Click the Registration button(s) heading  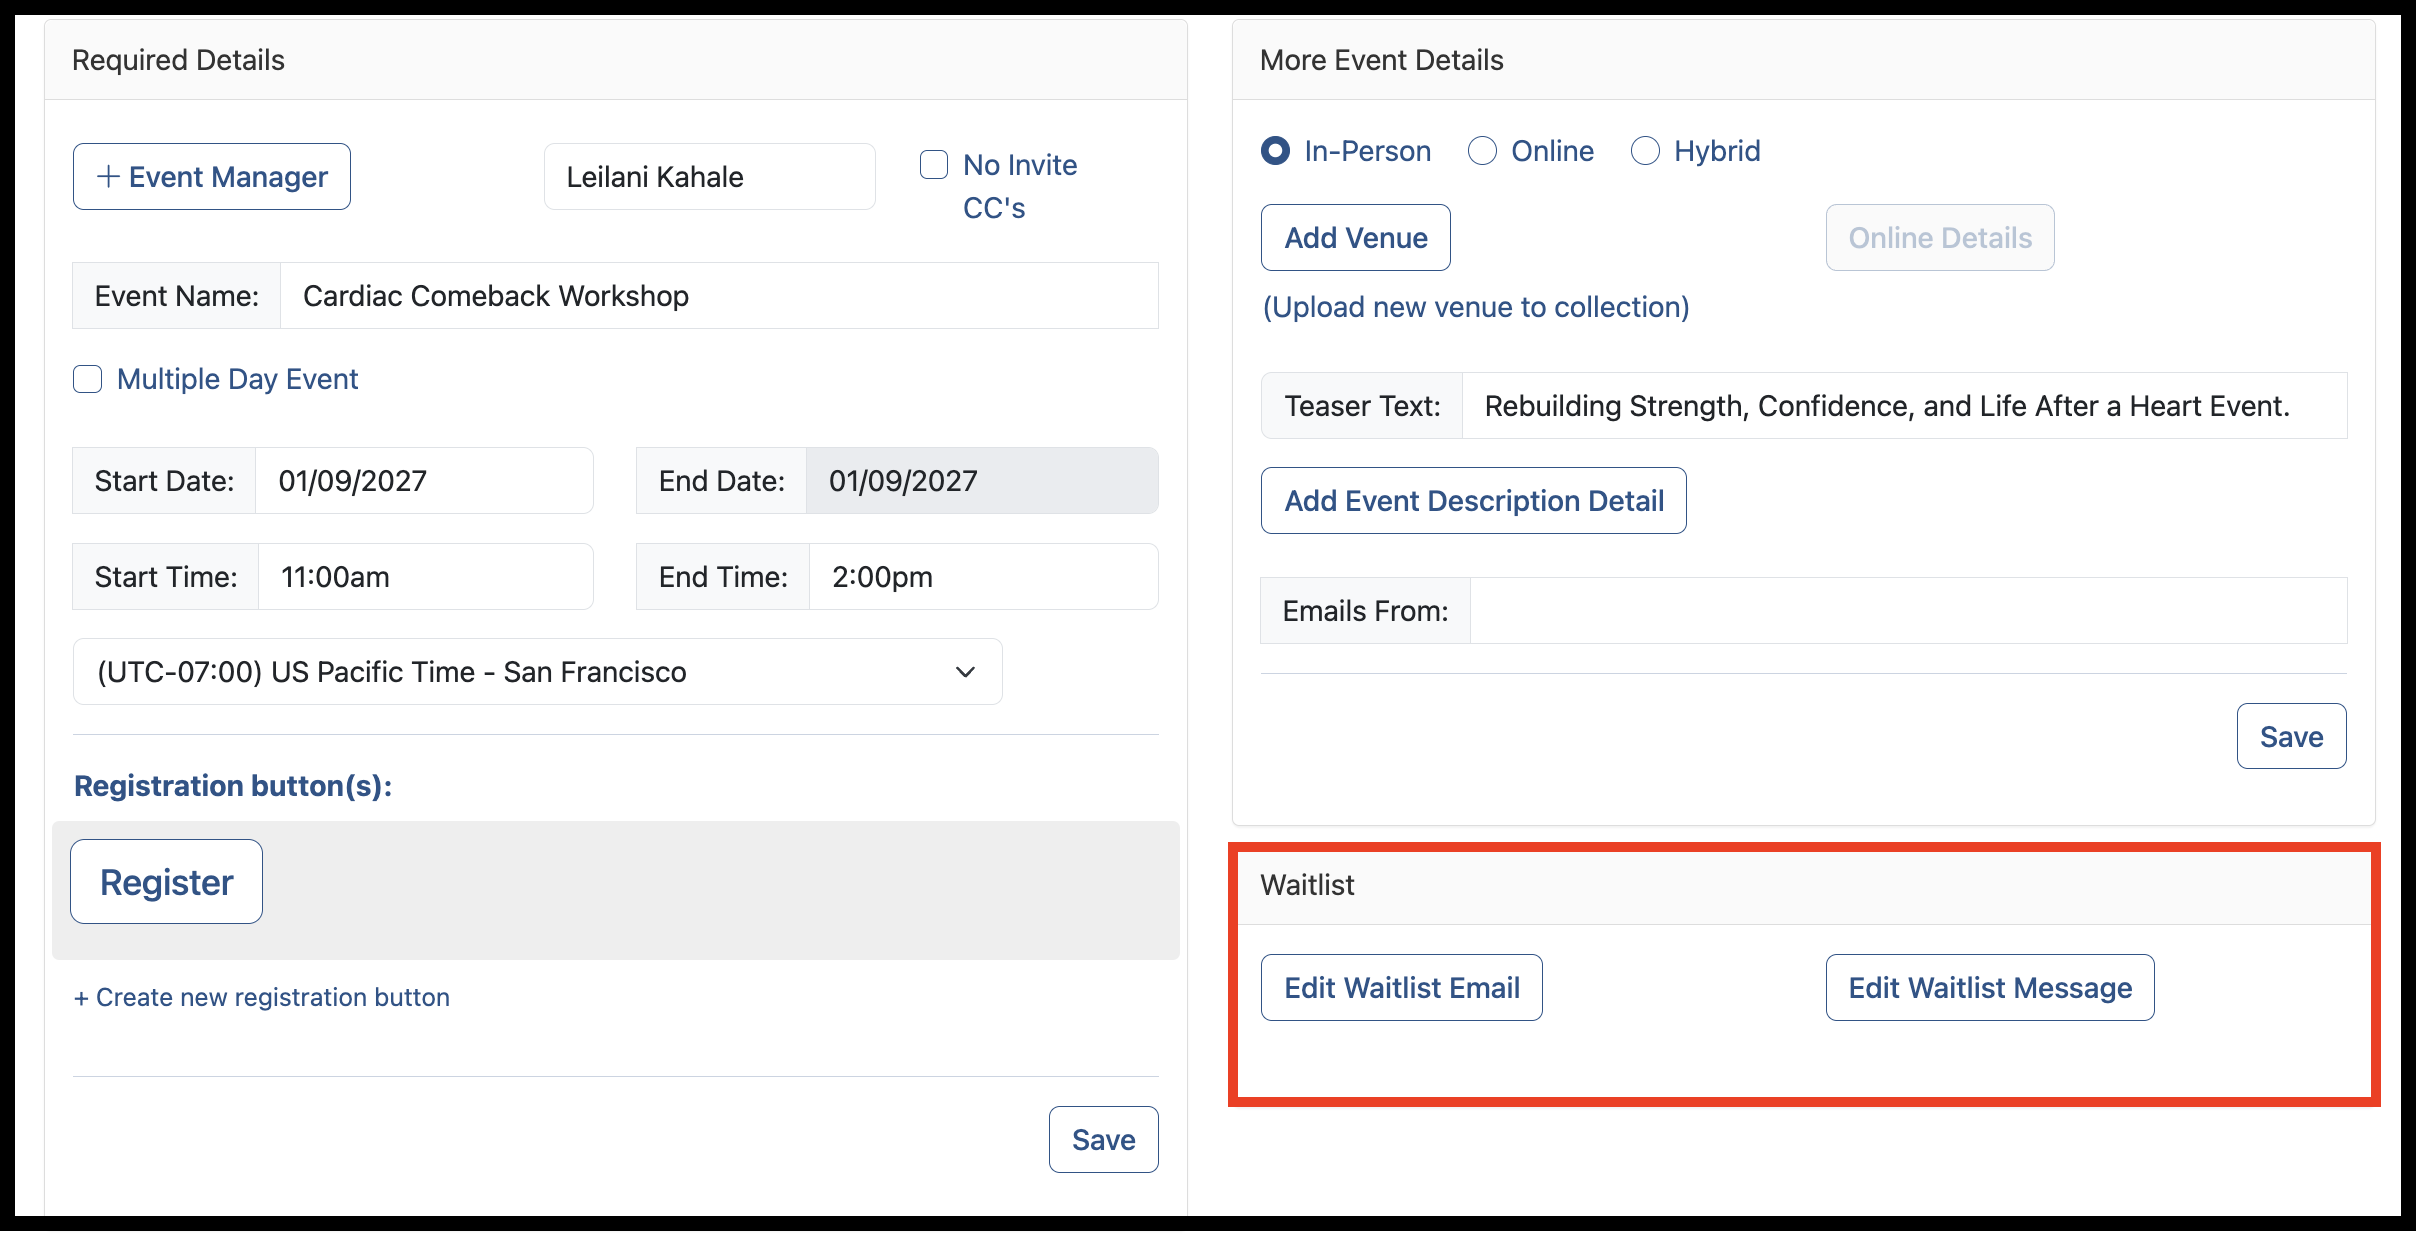point(233,786)
